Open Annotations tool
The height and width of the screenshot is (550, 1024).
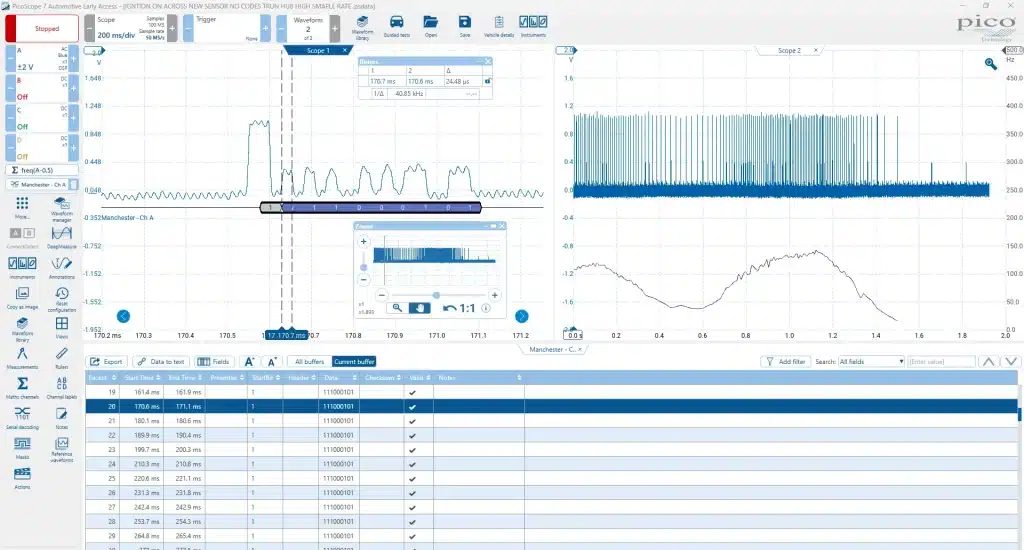61,267
